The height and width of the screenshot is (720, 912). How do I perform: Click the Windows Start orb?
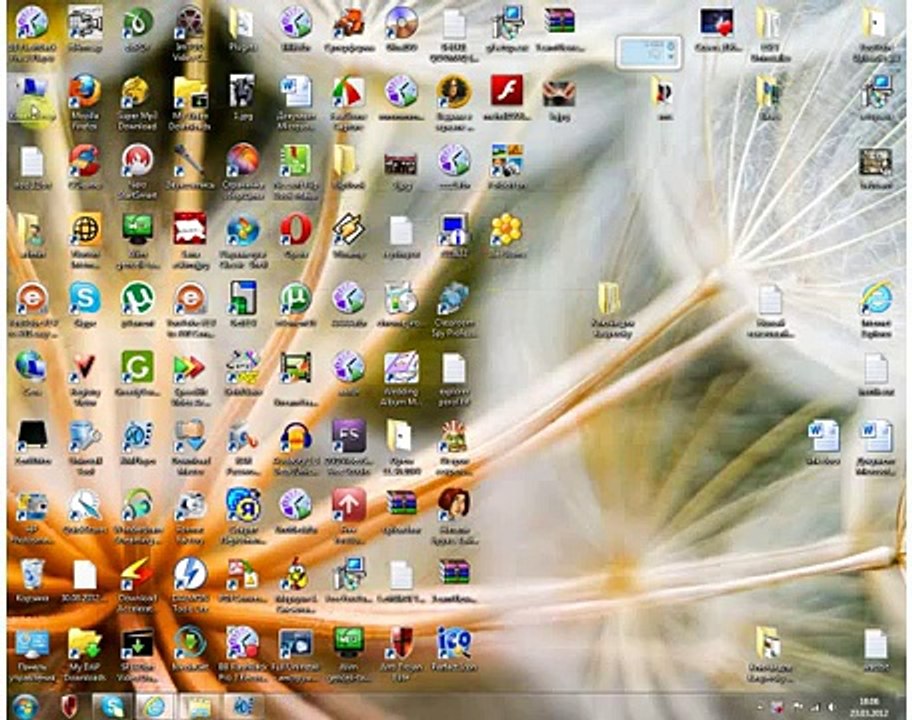(24, 707)
